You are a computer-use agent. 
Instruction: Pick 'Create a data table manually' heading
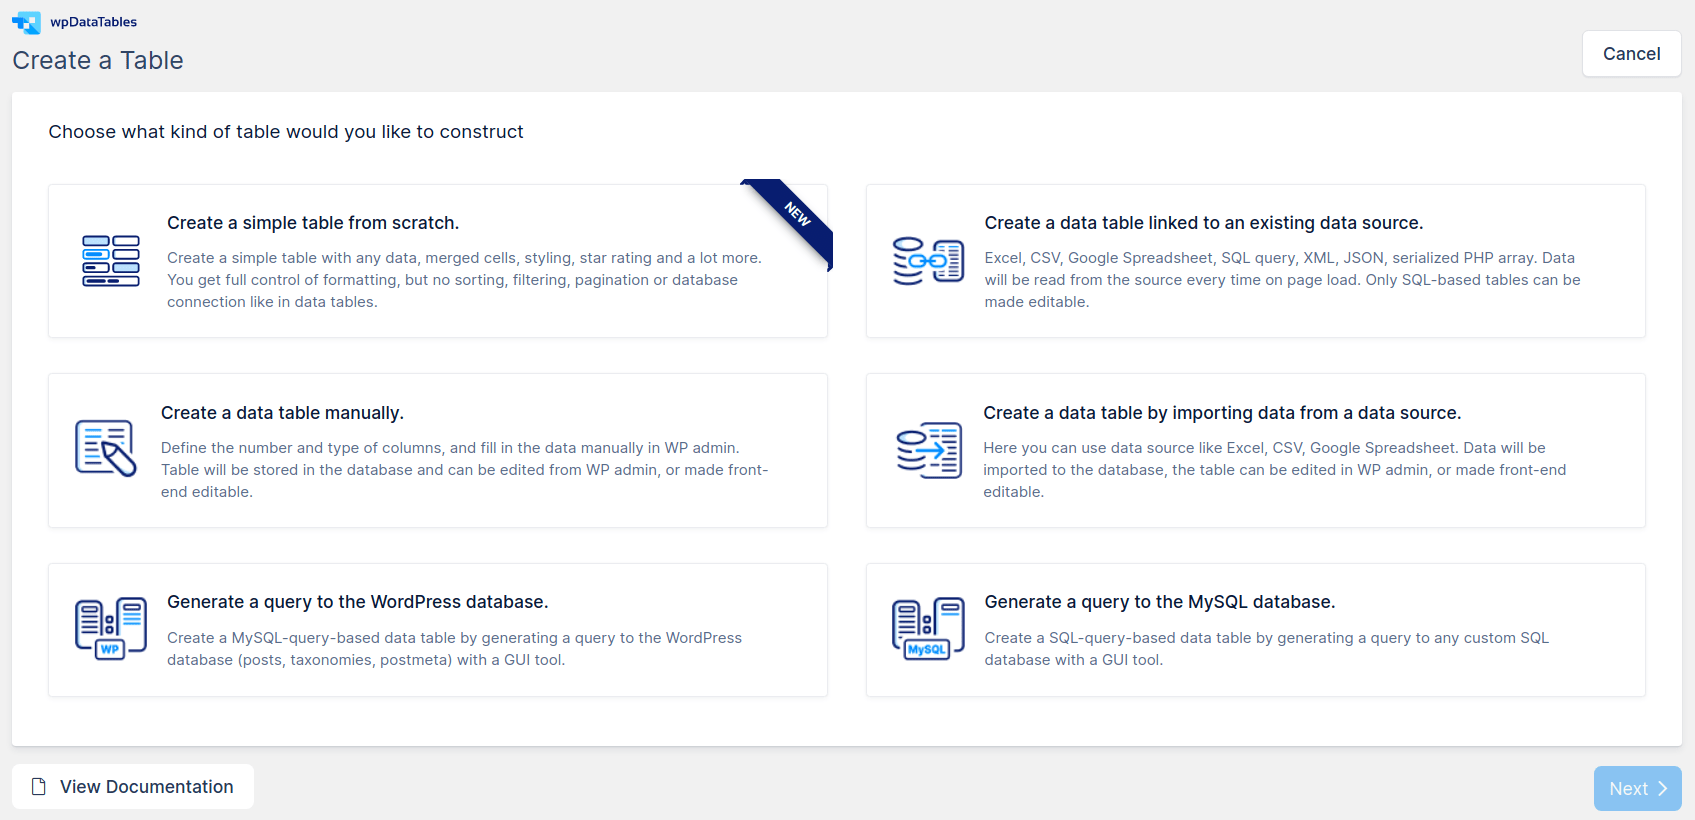point(283,413)
